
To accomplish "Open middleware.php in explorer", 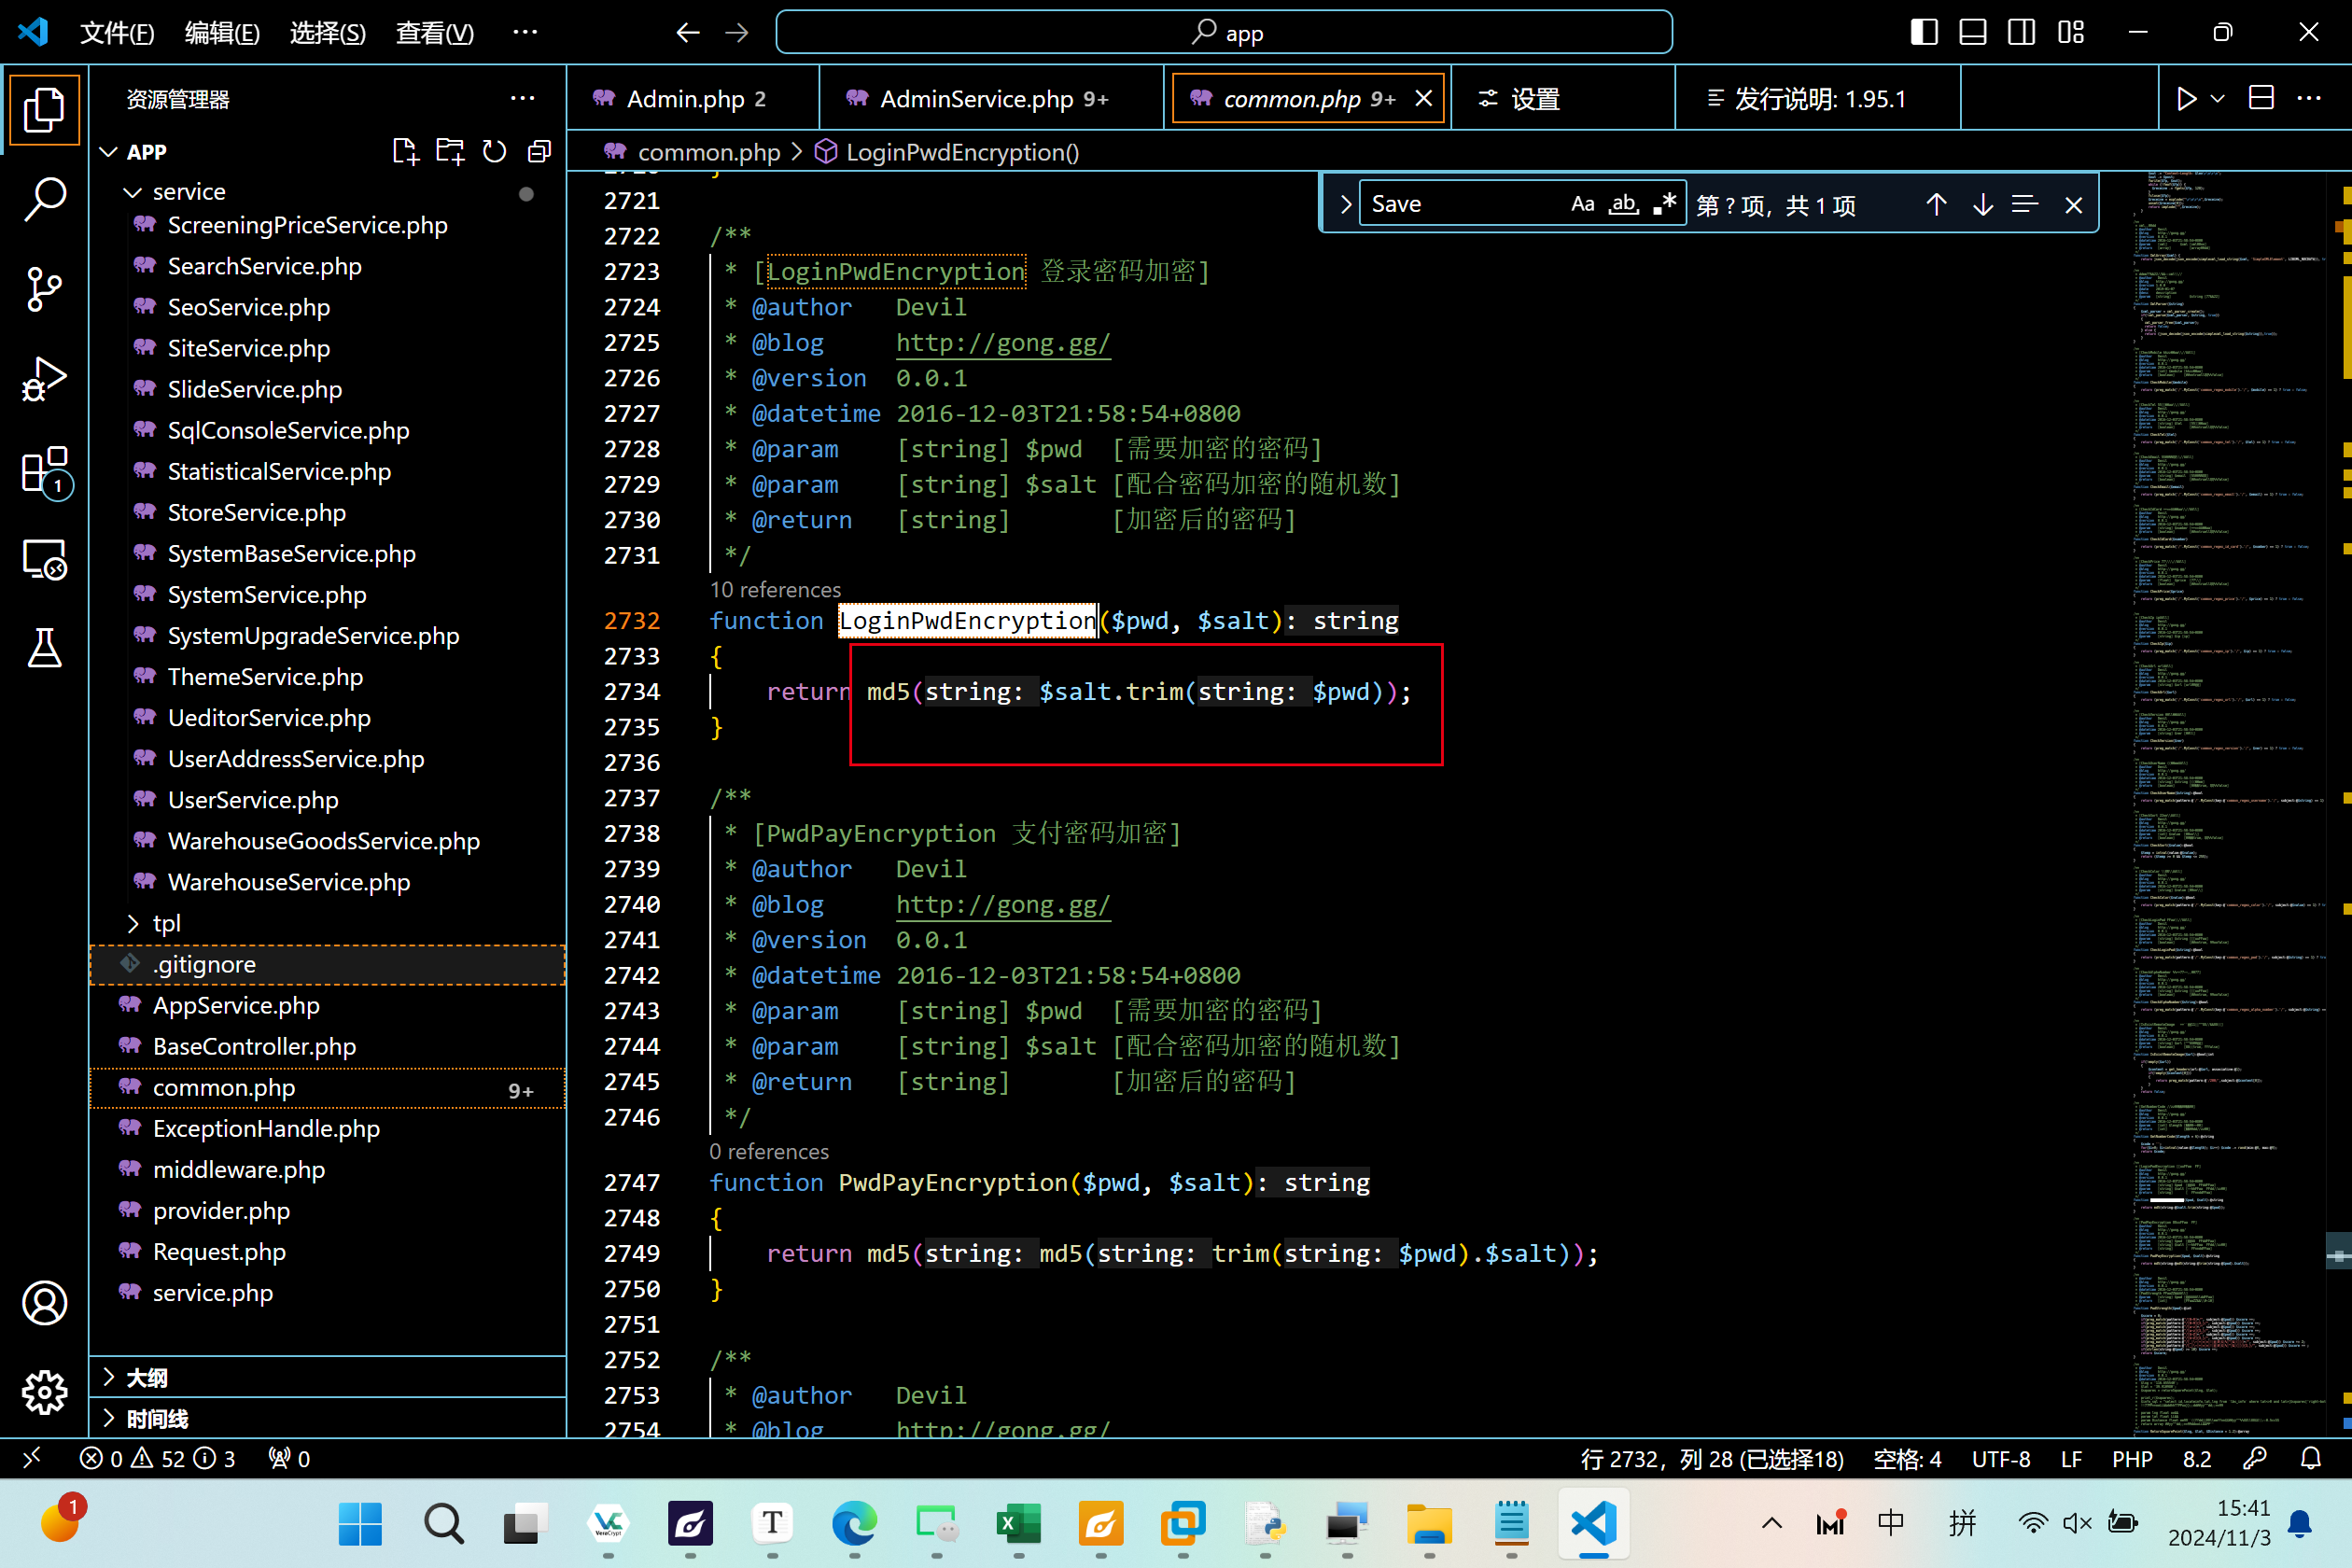I will pyautogui.click(x=328, y=1170).
